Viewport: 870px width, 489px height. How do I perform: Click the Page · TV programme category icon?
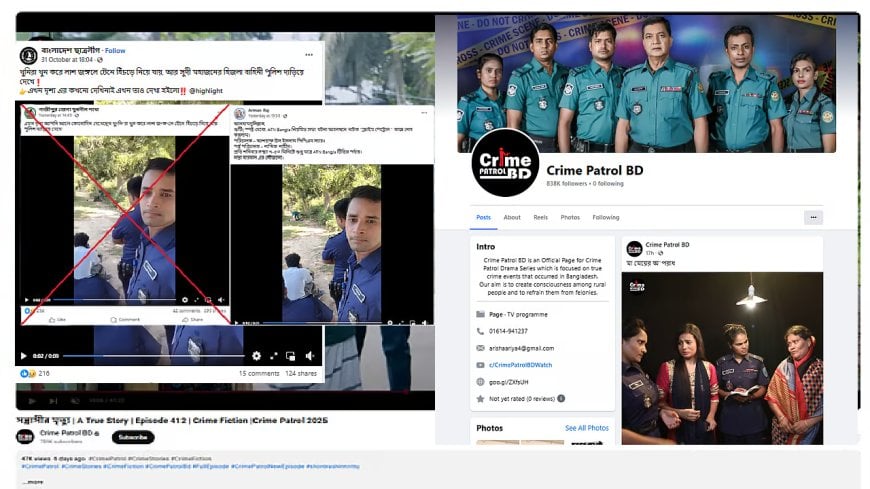(480, 314)
